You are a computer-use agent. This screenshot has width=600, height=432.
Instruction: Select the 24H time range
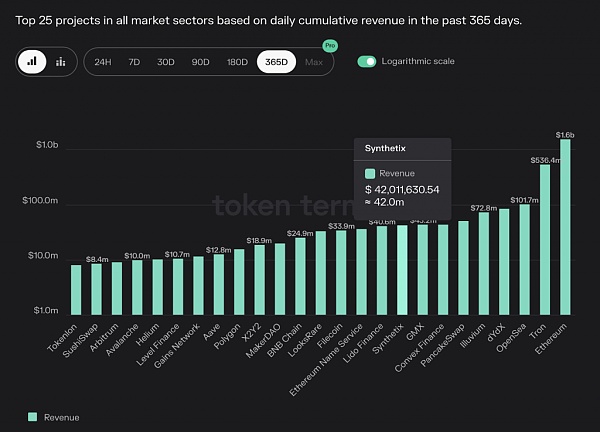(x=103, y=62)
